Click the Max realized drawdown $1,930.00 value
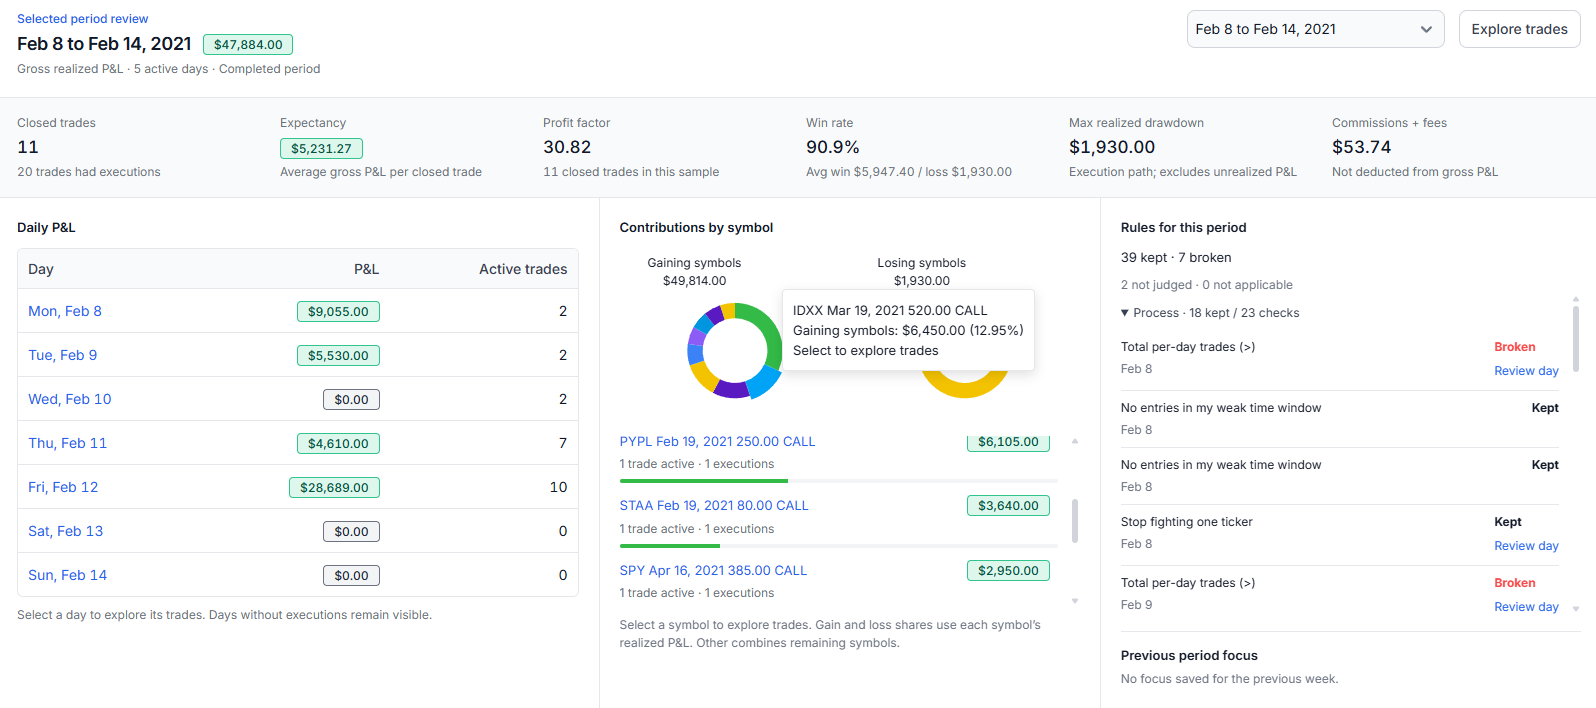This screenshot has height=708, width=1596. [1112, 147]
